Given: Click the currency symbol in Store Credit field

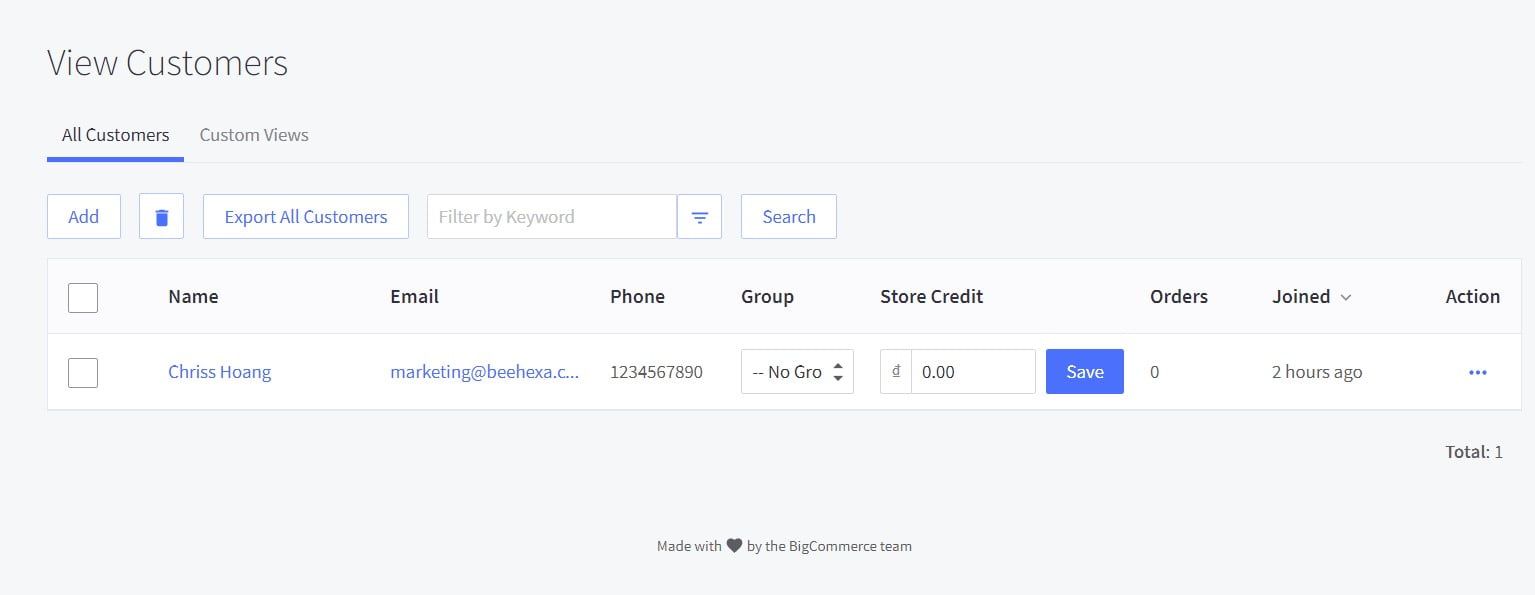Looking at the screenshot, I should tap(894, 371).
